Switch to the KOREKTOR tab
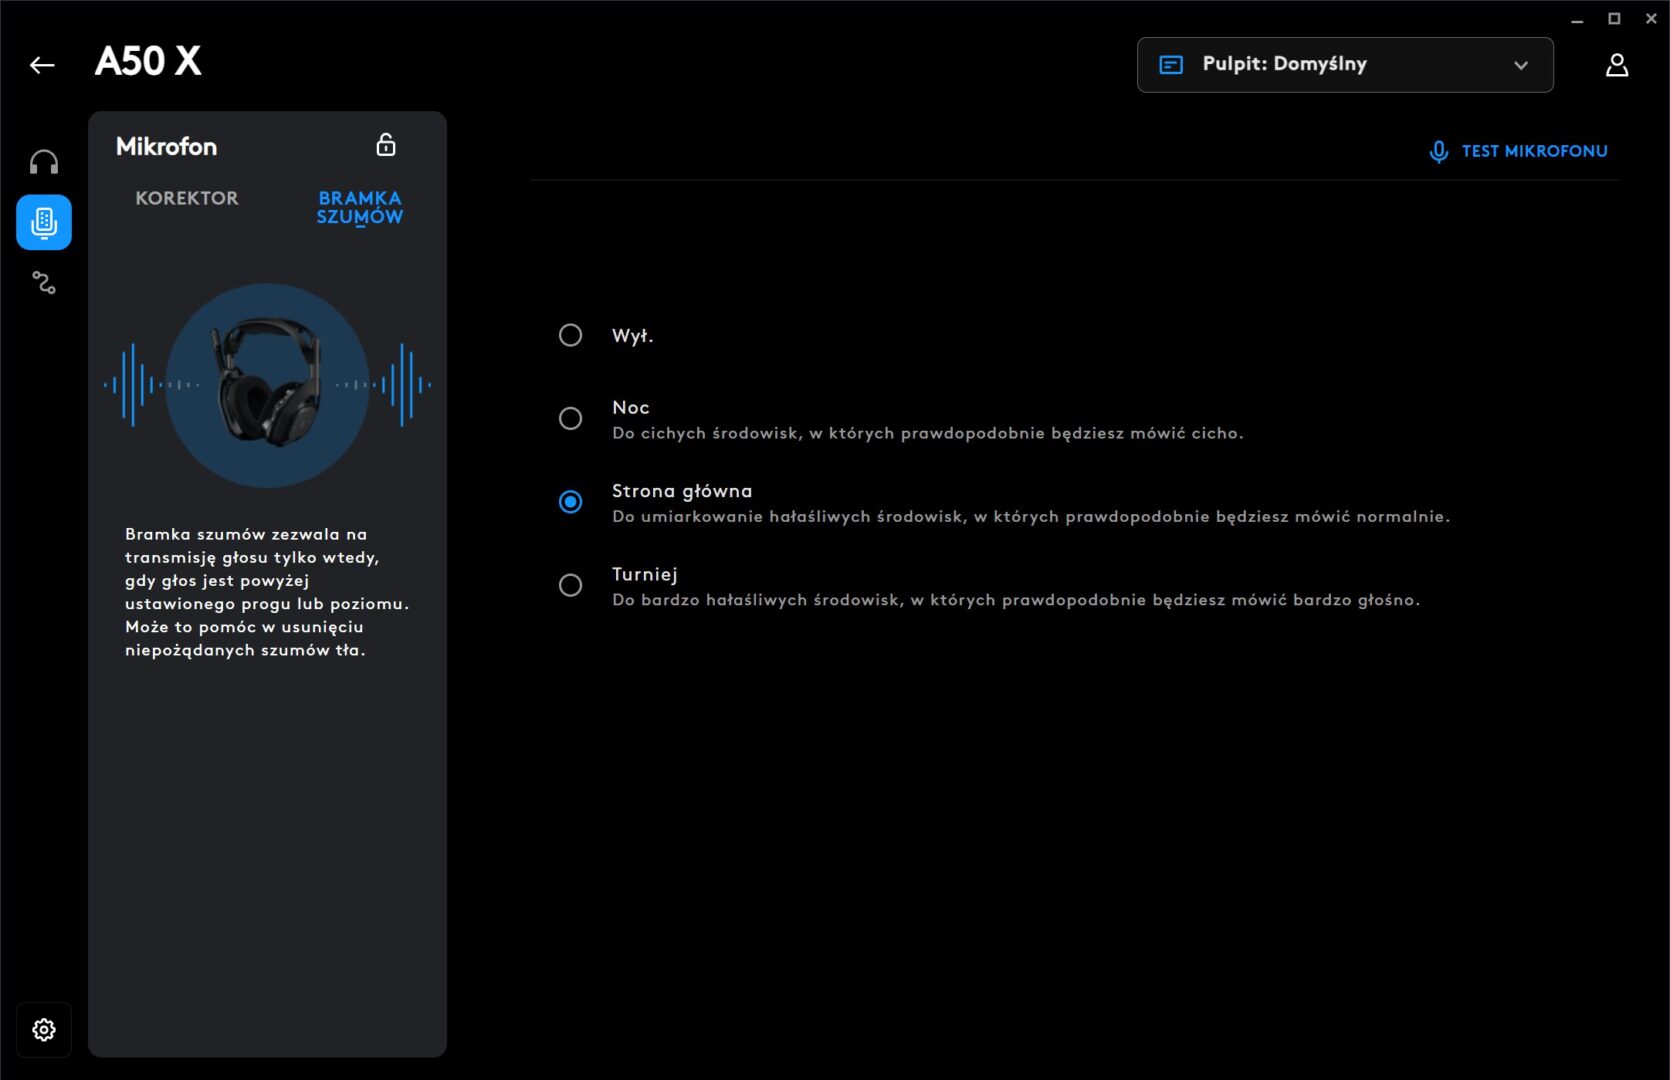Viewport: 1670px width, 1080px height. (187, 198)
